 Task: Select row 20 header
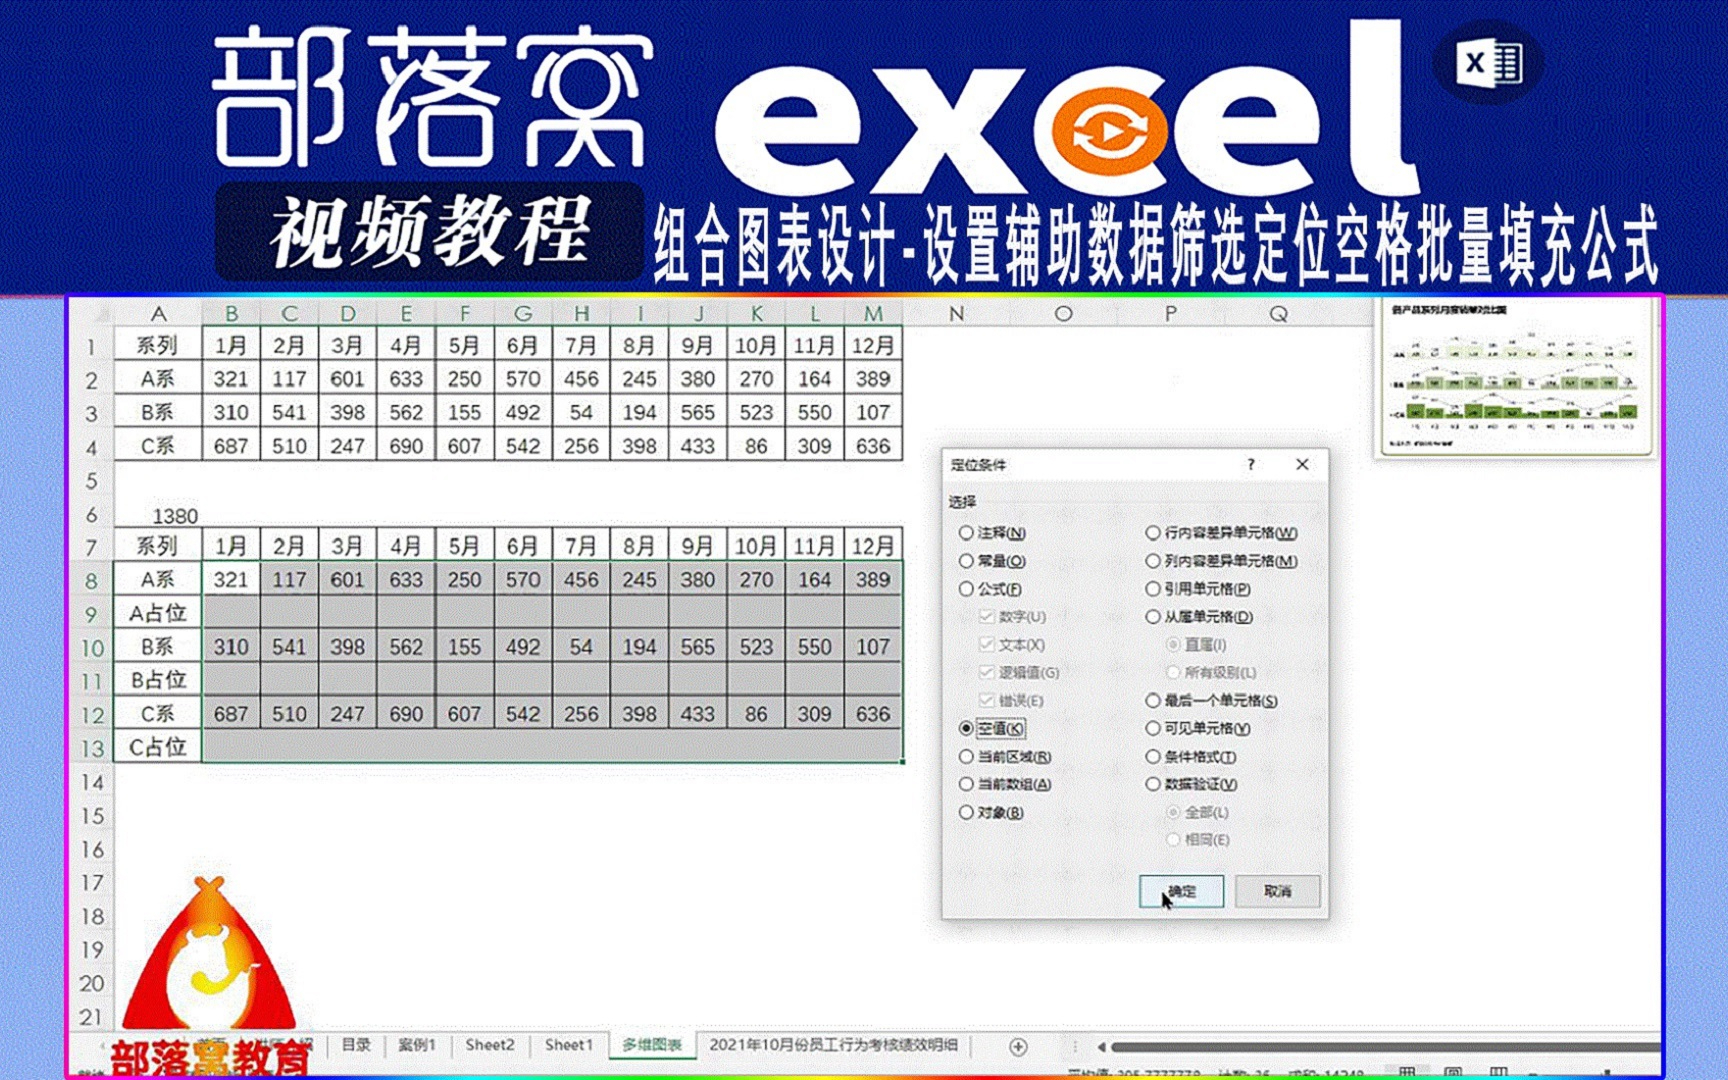click(x=91, y=983)
